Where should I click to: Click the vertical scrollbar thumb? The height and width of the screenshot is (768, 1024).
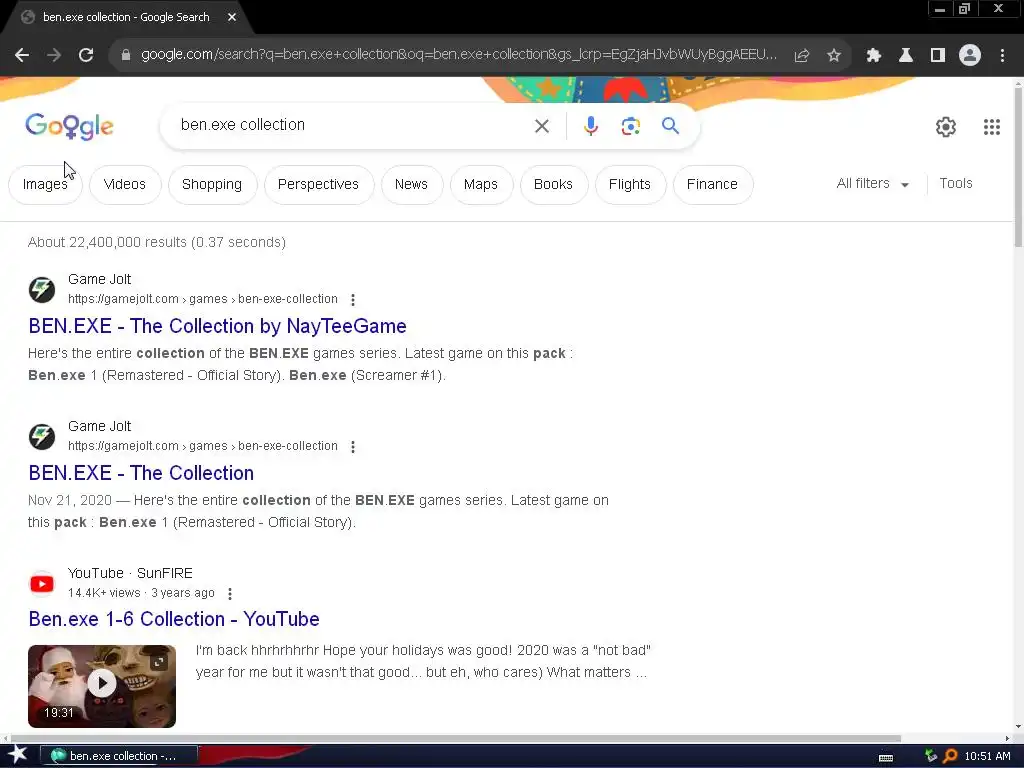[1018, 167]
